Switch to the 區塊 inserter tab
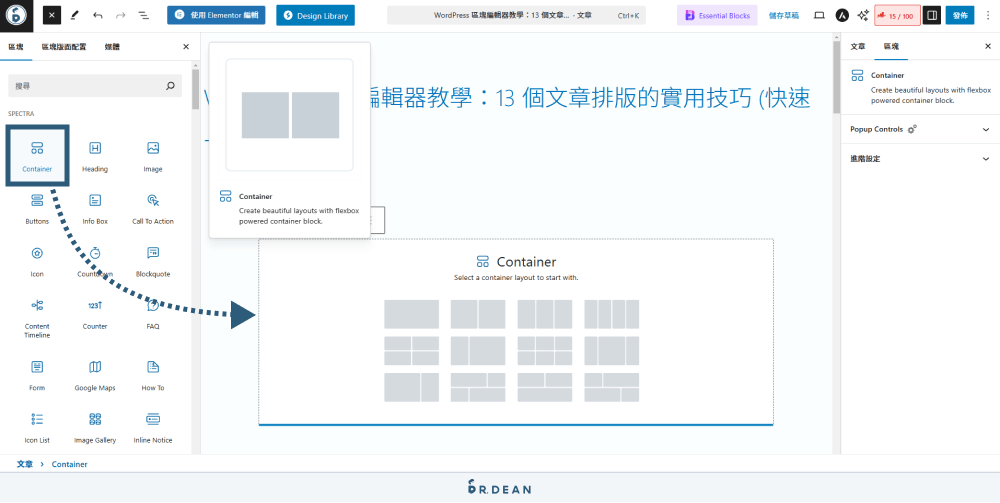Viewport: 1000px width, 503px height. [15, 47]
